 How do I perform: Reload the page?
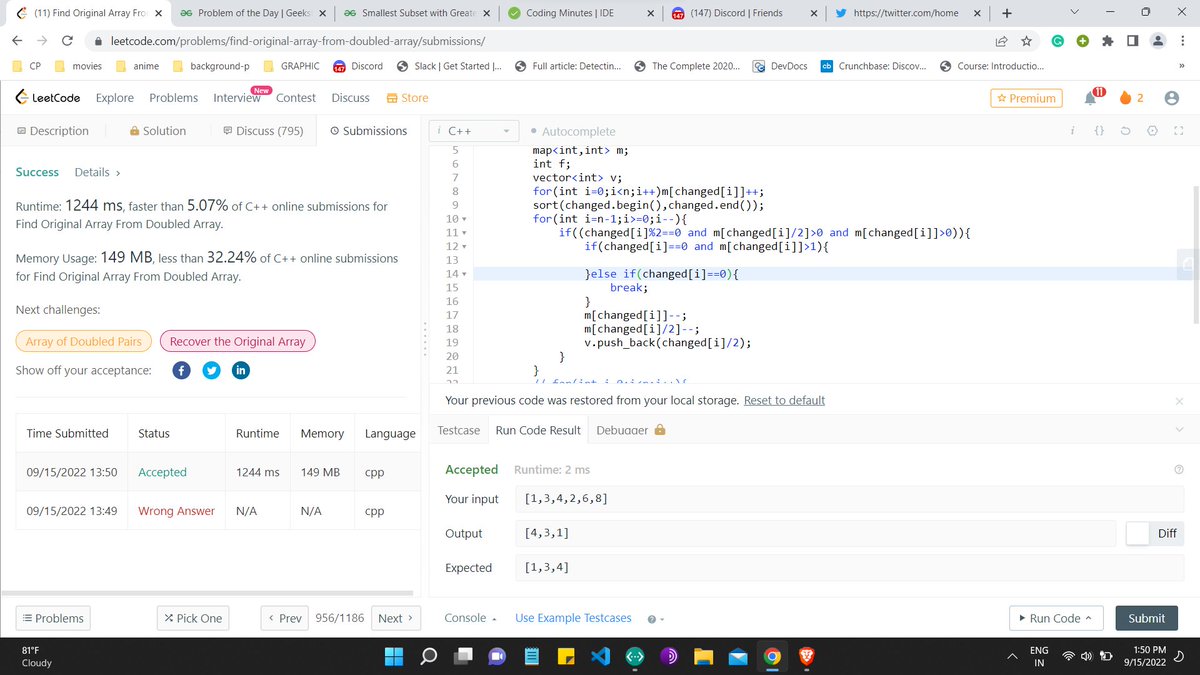tap(67, 41)
